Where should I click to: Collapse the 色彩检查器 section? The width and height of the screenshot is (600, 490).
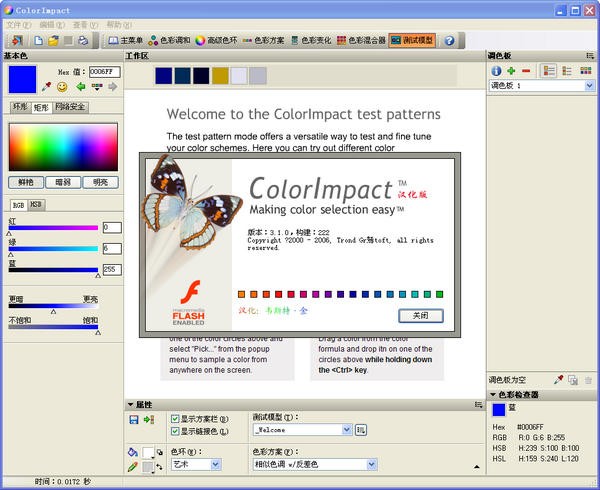click(x=493, y=394)
